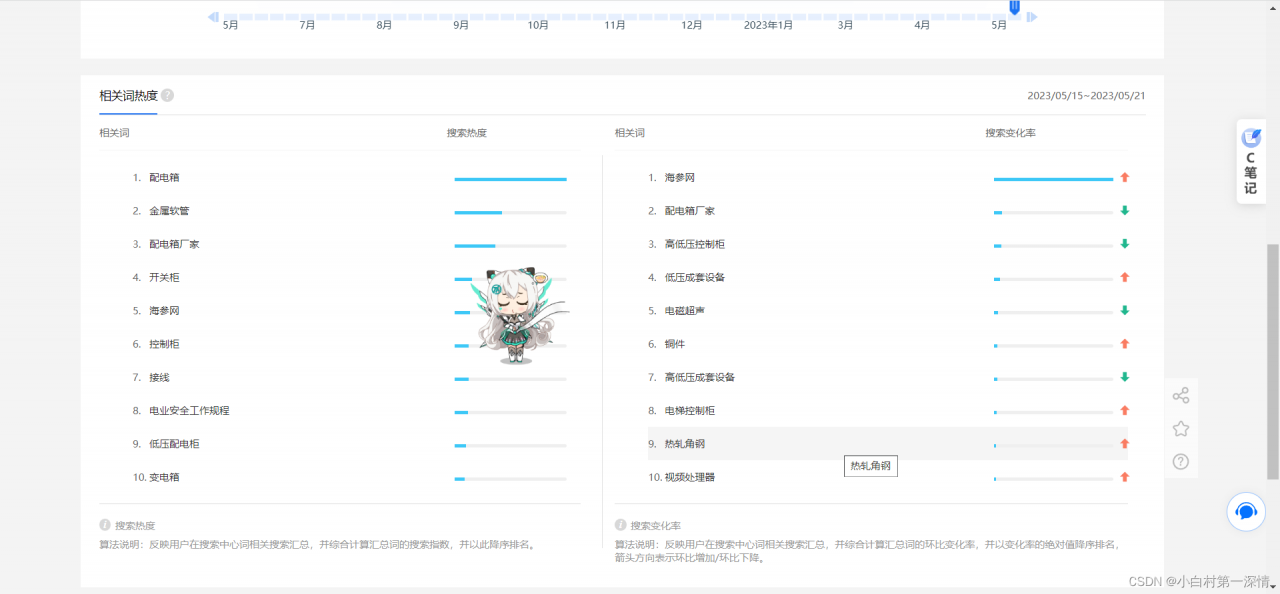Open the question mark help icon on the right sidebar
1280x594 pixels.
(x=1181, y=461)
